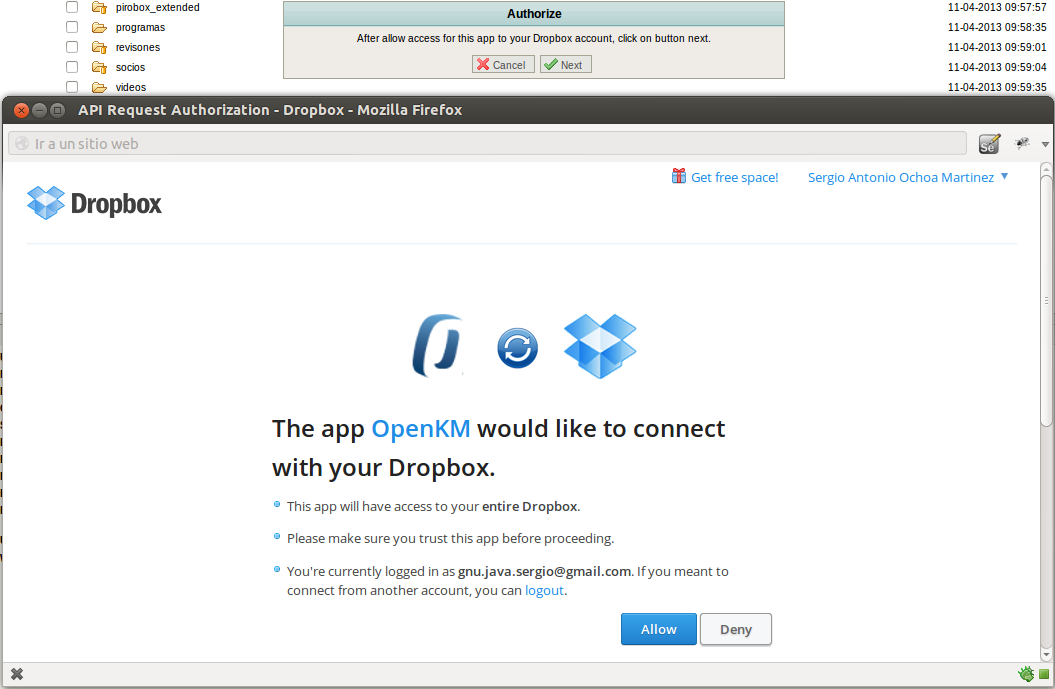
Task: Click the date 11-04-2013 09:57:57
Action: [997, 7]
